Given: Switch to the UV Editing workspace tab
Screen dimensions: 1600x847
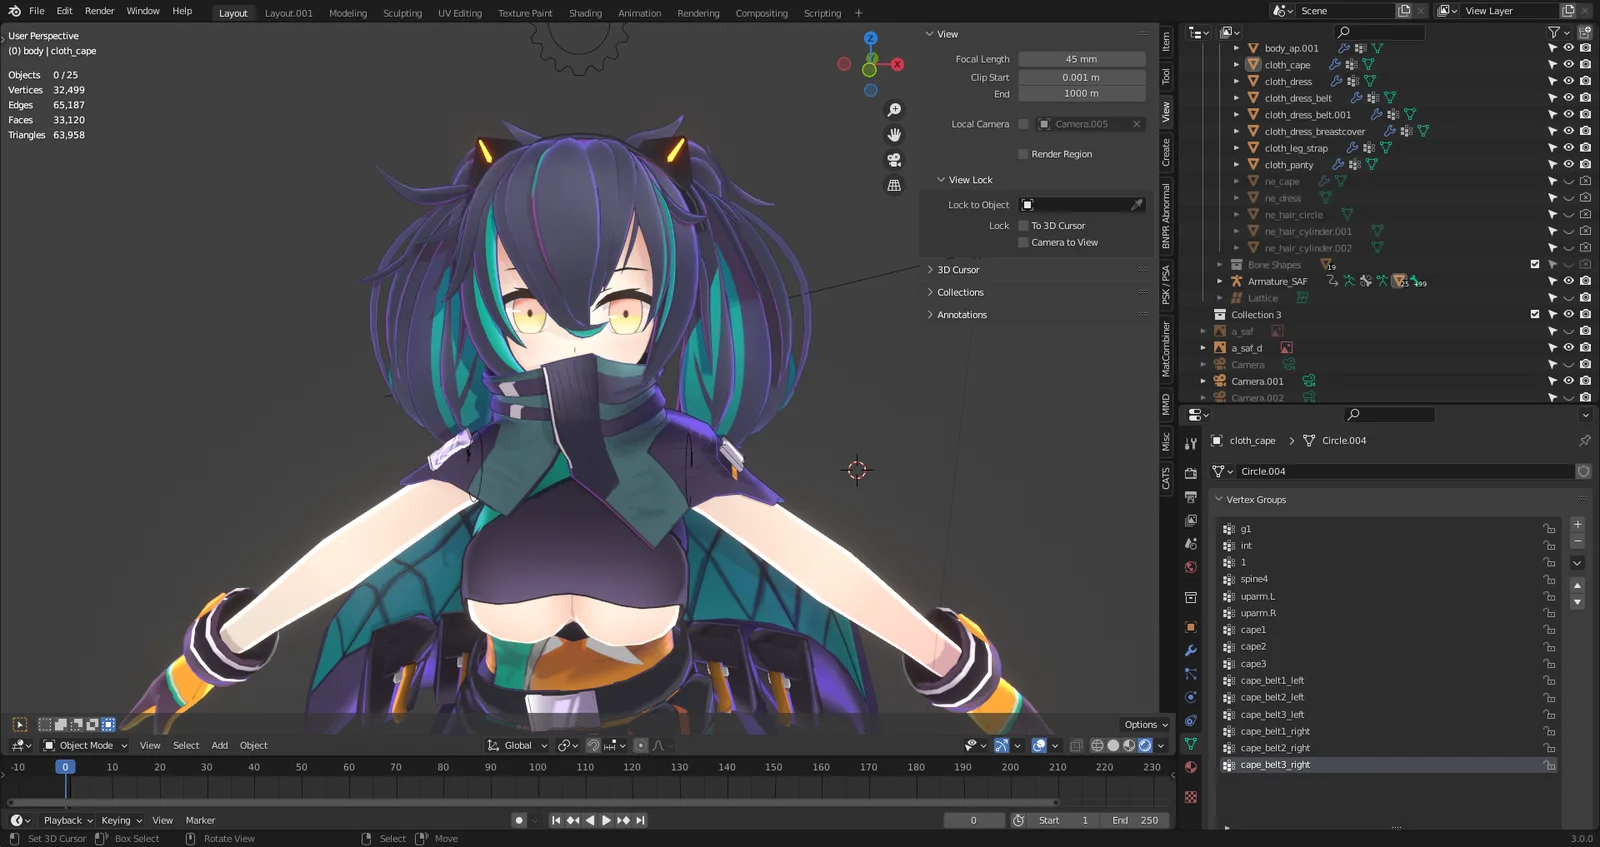Looking at the screenshot, I should (460, 13).
